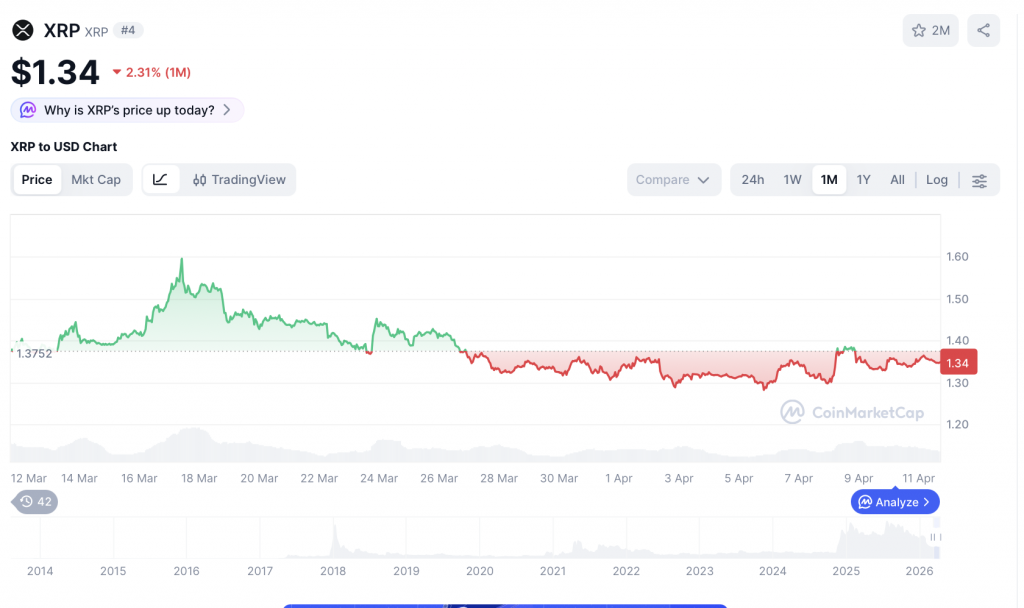Switch to line chart view icon
Screen dimensions: 1024x608
tap(160, 180)
